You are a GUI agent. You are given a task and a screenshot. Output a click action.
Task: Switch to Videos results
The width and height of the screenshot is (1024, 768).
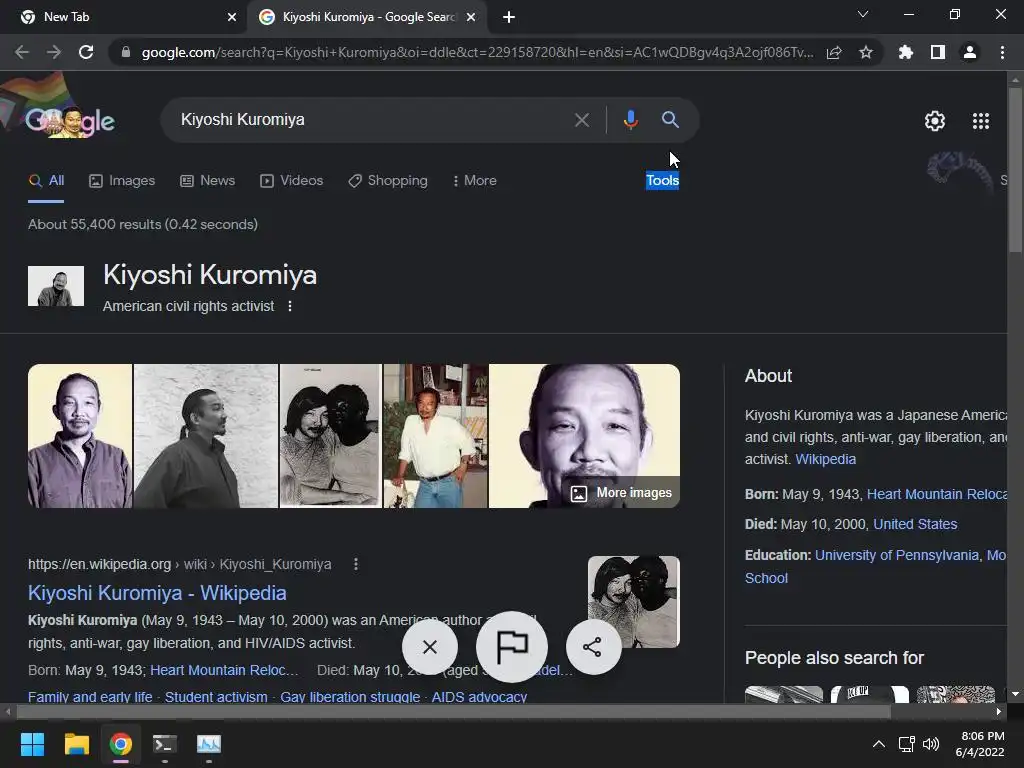point(291,181)
